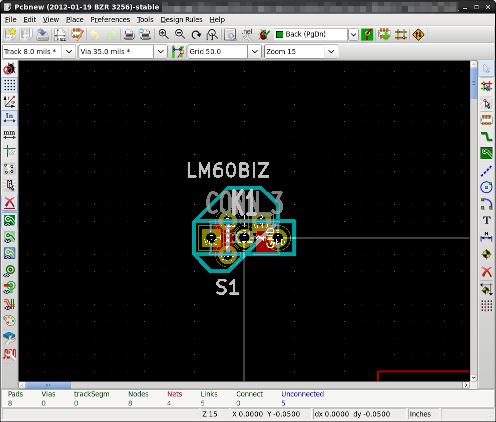Select the add circle tool
Image resolution: width=496 pixels, height=422 pixels.
point(487,187)
